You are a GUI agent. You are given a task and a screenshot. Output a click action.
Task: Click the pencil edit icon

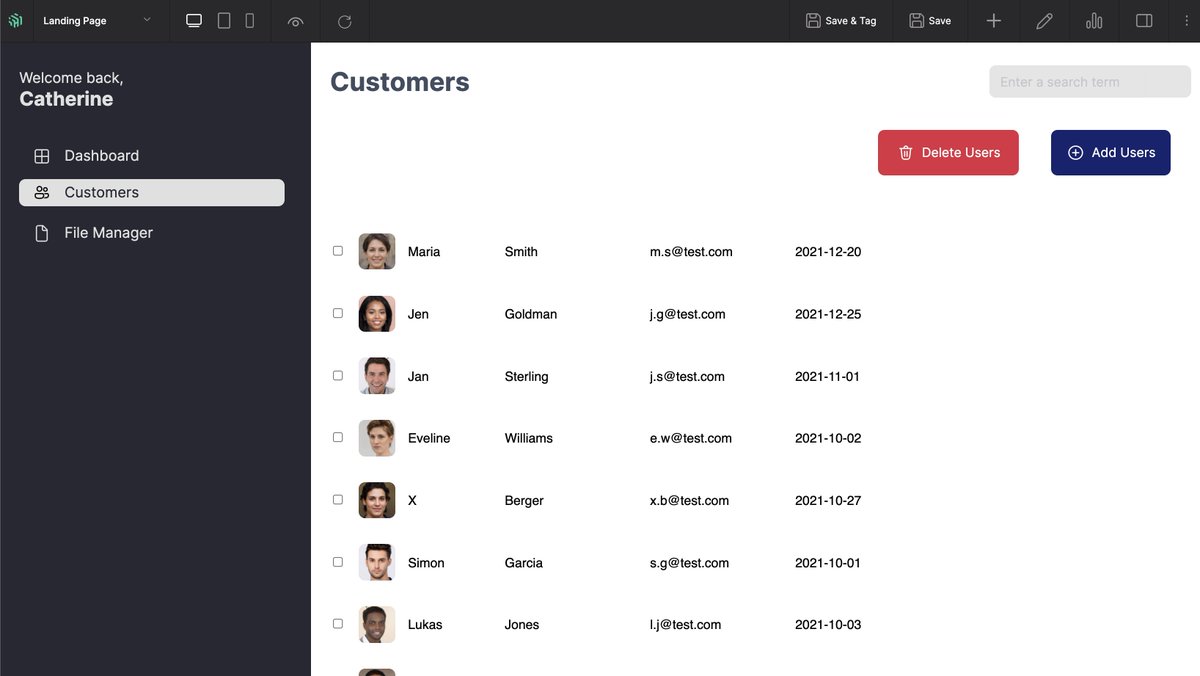point(1044,20)
